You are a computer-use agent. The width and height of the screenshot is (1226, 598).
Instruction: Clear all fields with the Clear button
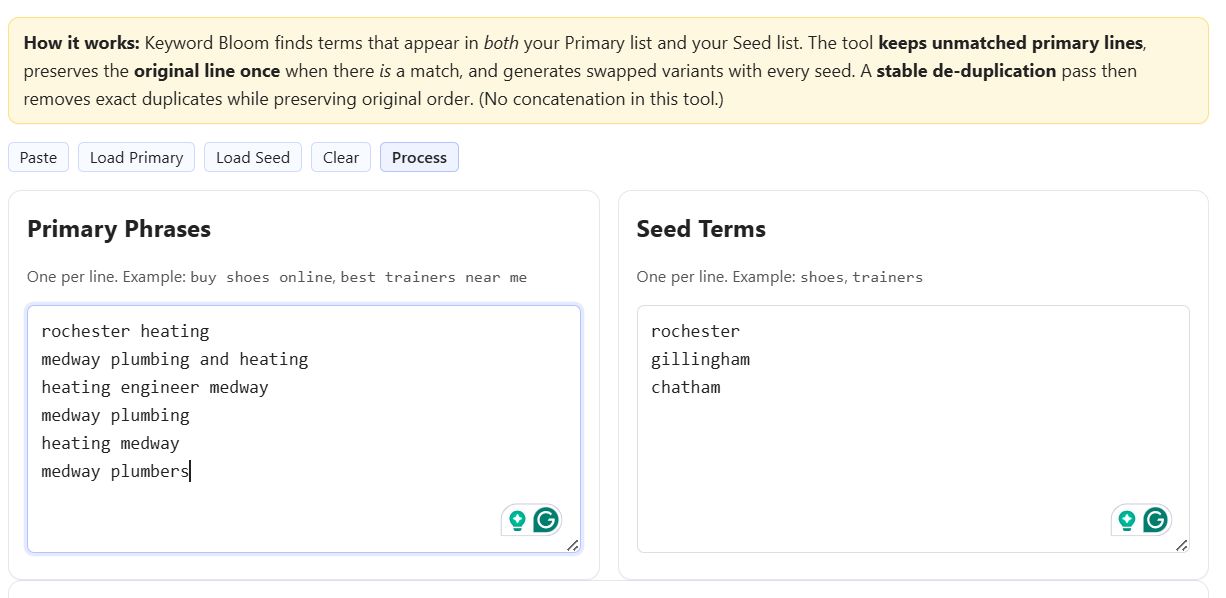coord(341,157)
